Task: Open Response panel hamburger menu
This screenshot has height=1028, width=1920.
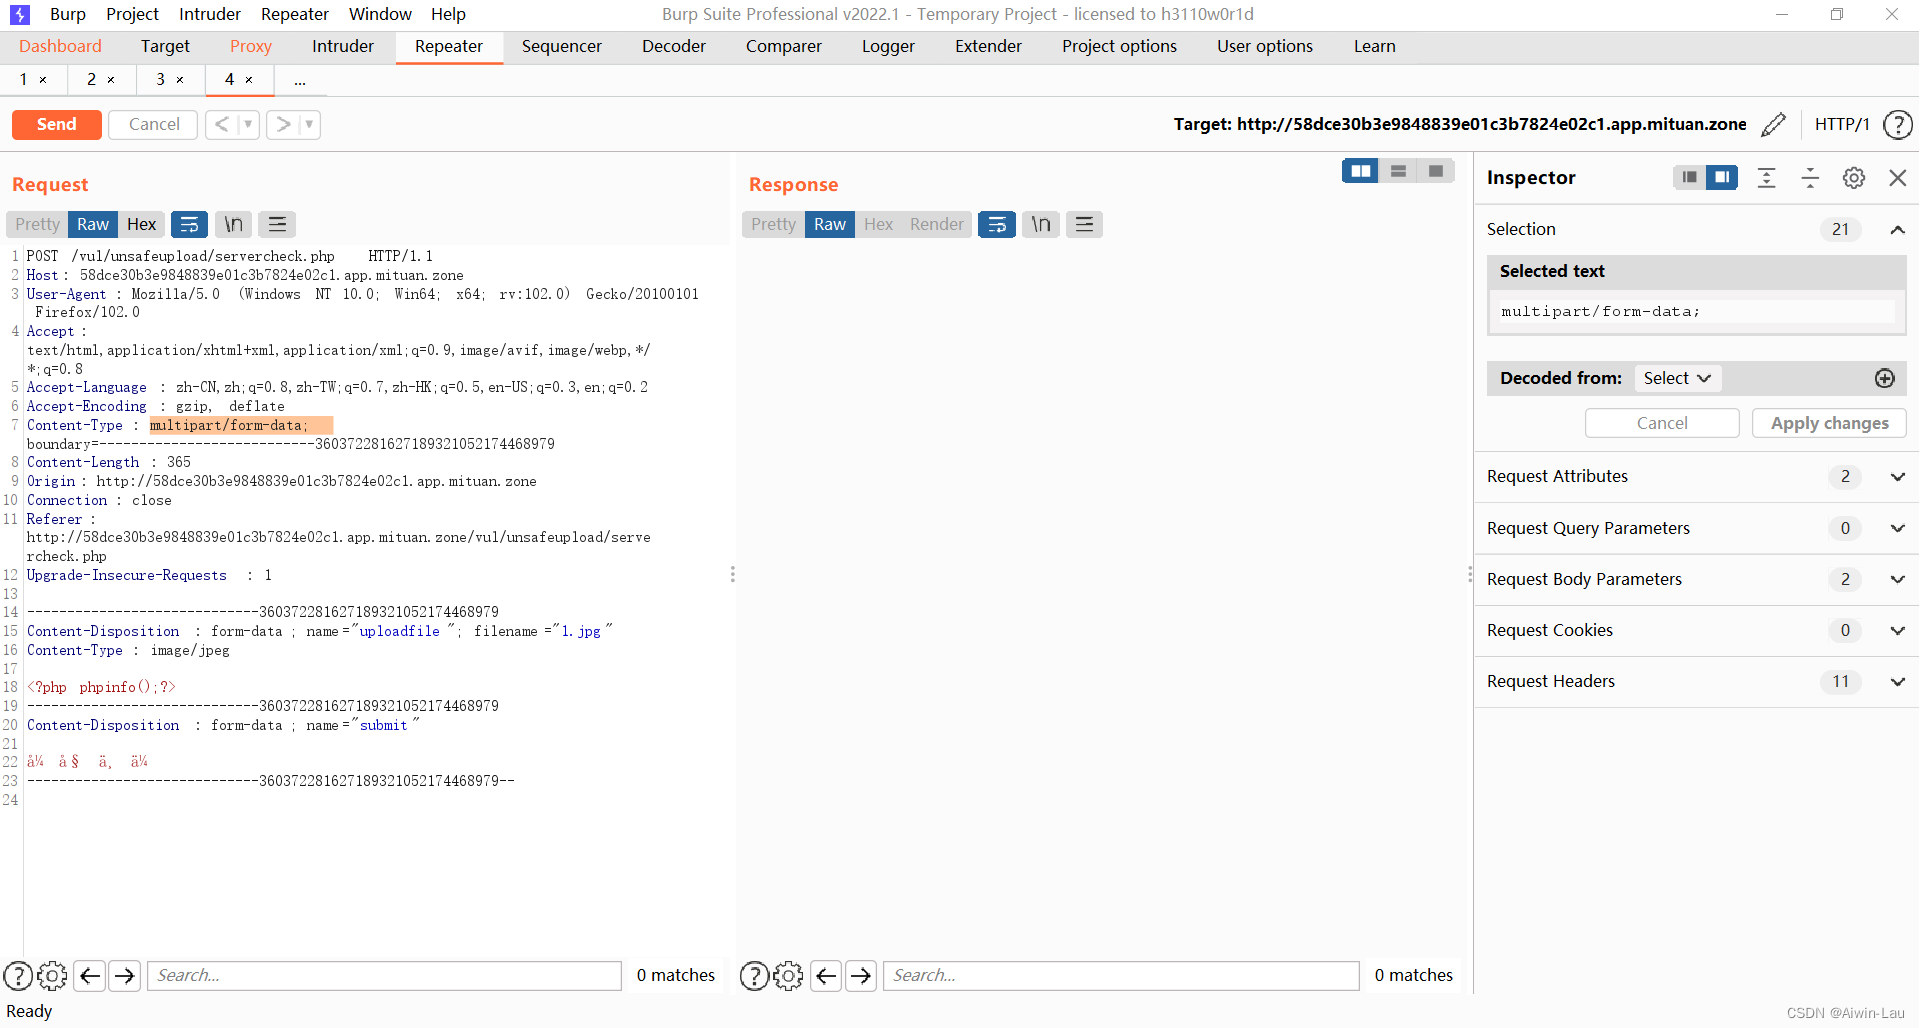Action: 1084,224
